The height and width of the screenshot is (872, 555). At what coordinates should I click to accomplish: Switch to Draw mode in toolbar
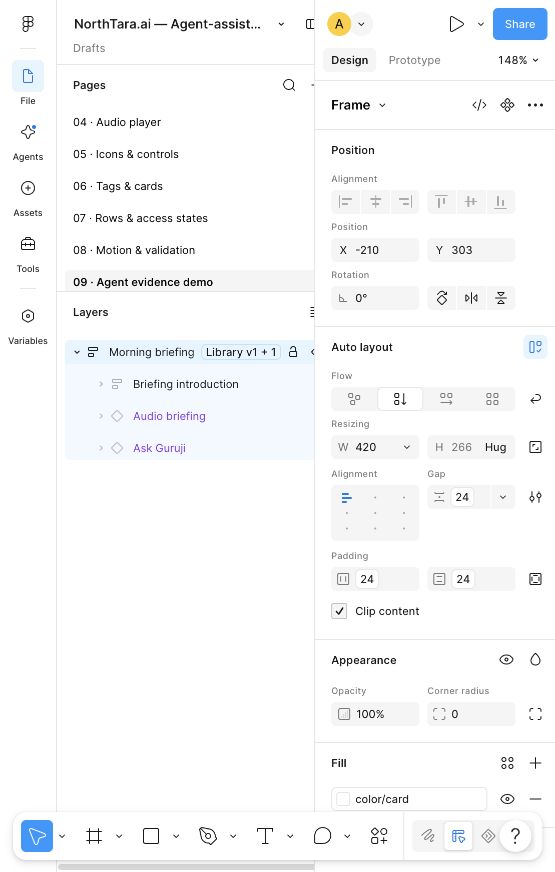(428, 836)
